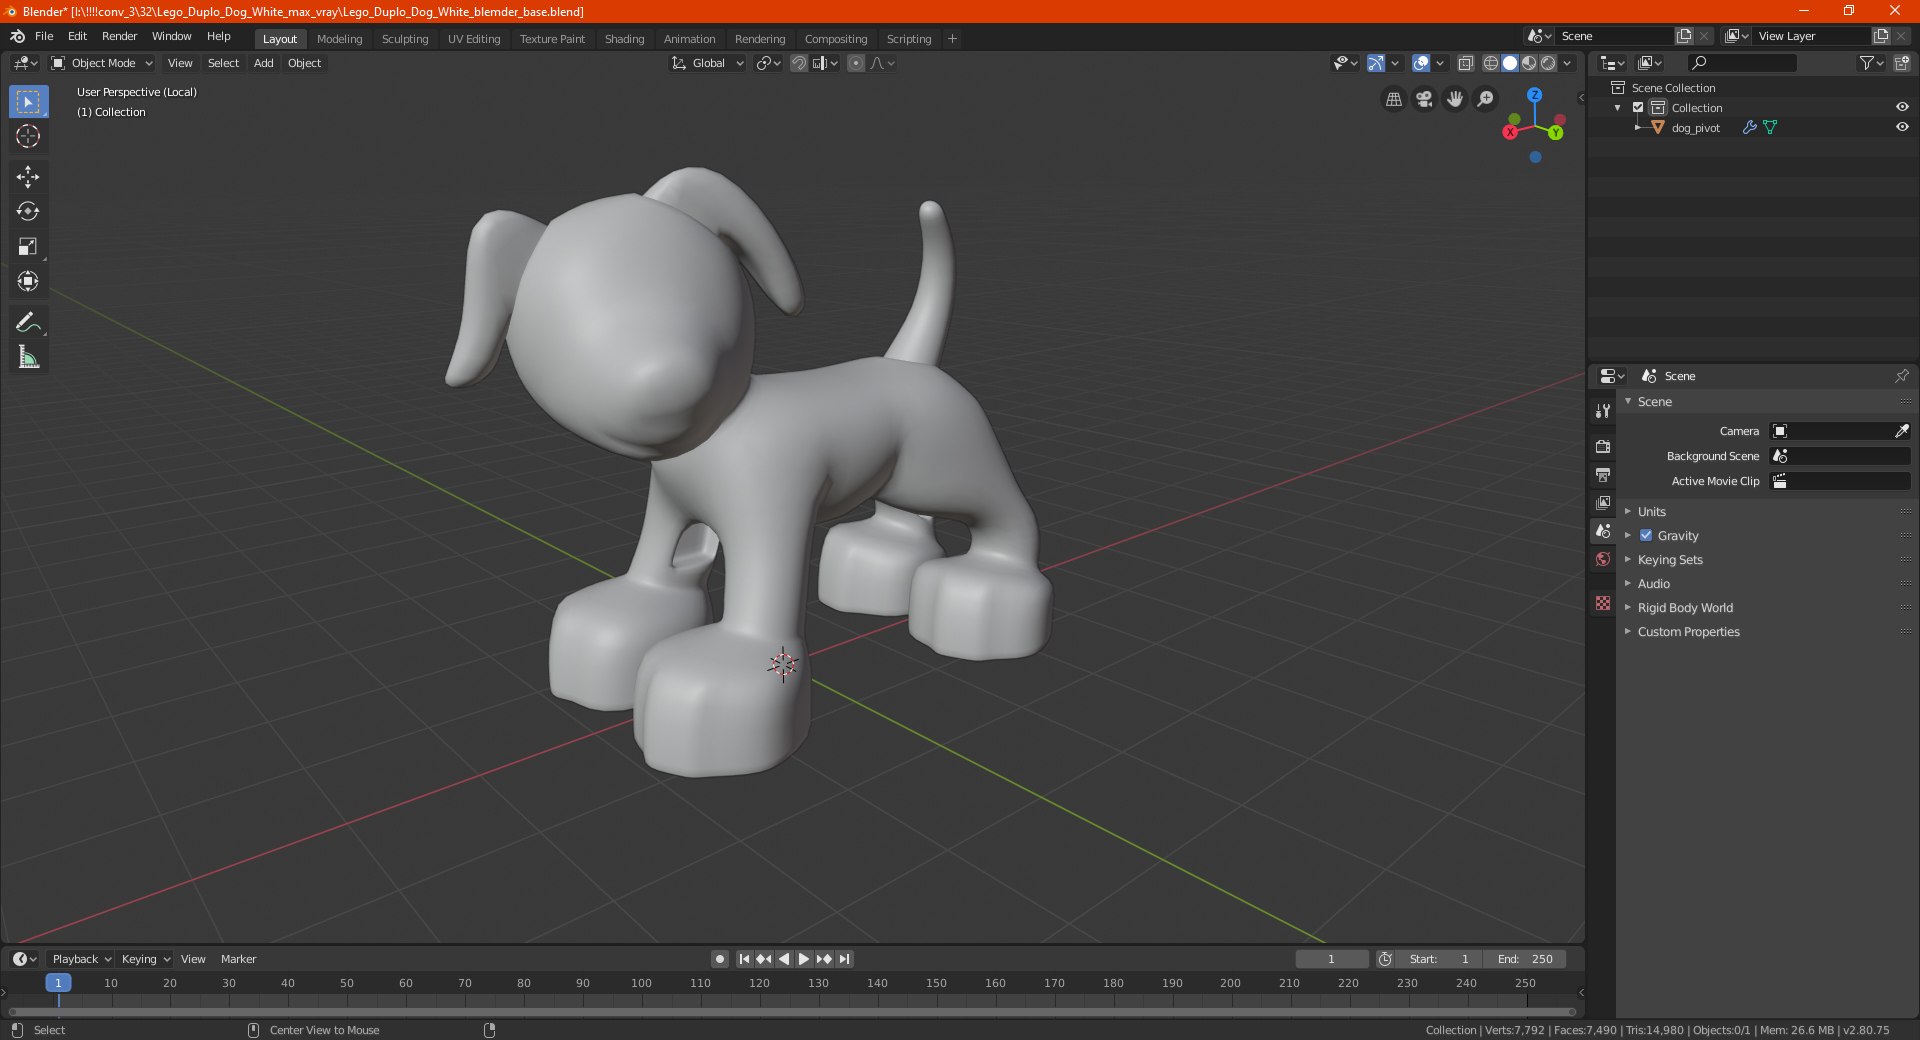The width and height of the screenshot is (1920, 1040).
Task: Hide dog_pivot object with eye icon
Action: (1902, 128)
